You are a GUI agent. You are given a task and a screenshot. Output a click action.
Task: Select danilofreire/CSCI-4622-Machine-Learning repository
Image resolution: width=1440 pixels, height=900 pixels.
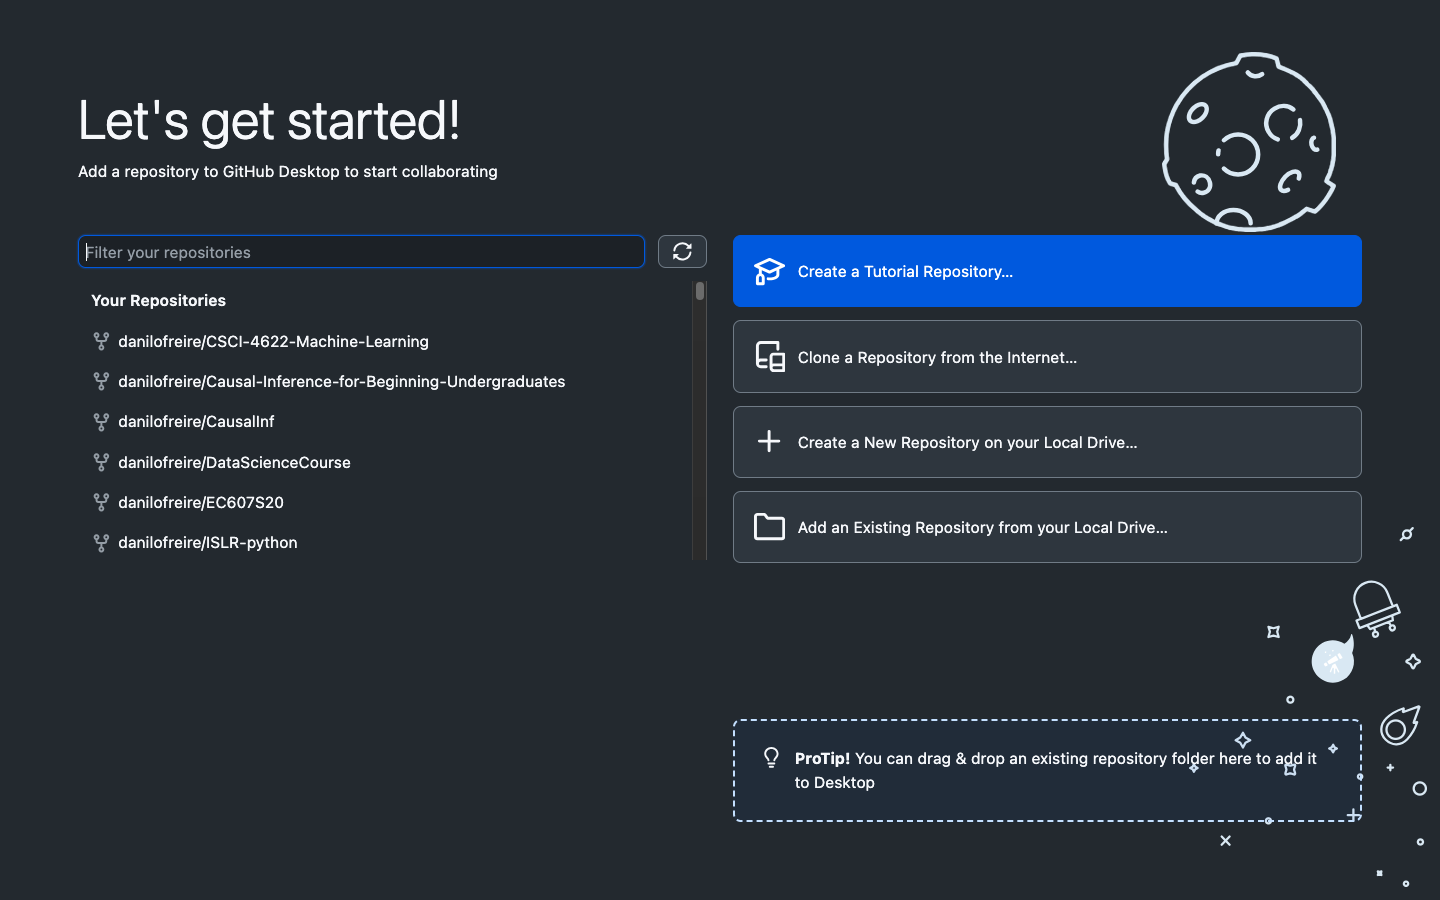point(273,342)
